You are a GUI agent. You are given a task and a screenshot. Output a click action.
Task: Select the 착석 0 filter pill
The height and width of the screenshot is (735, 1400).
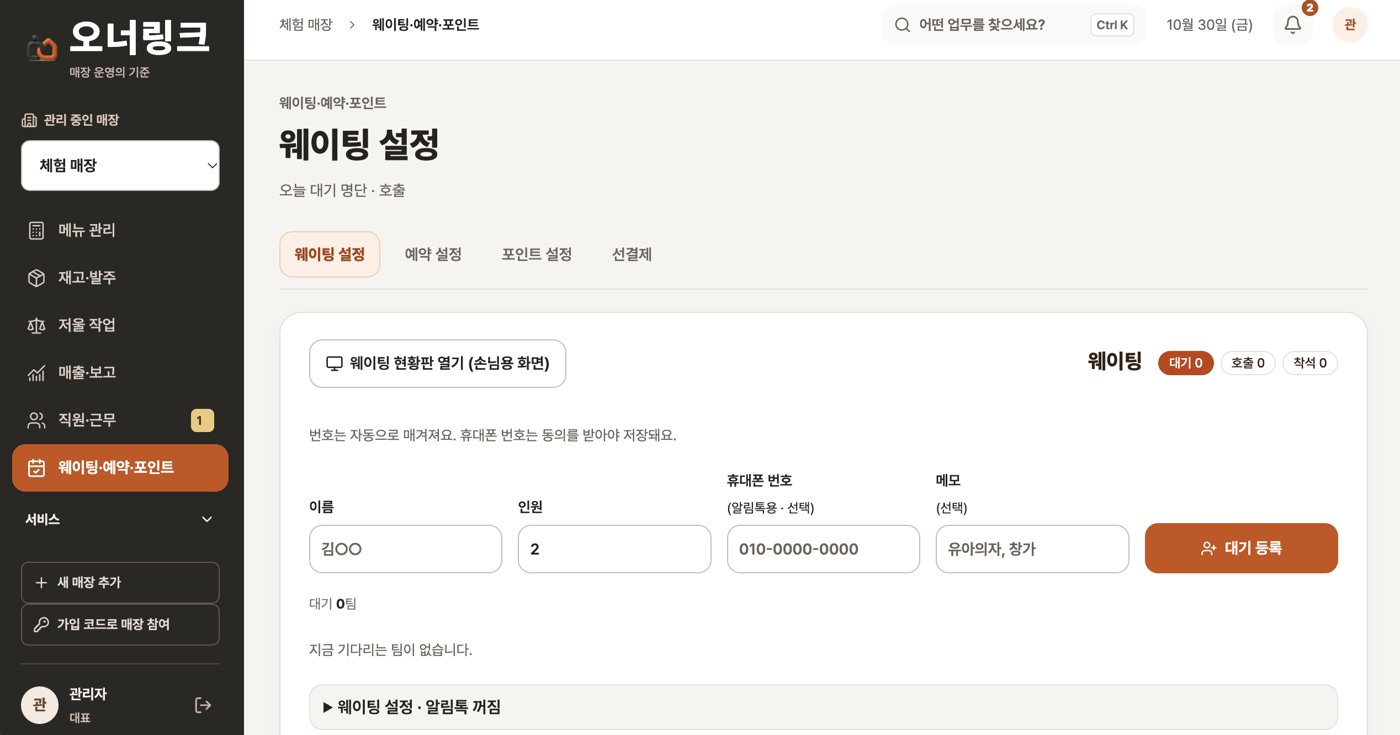pyautogui.click(x=1310, y=363)
